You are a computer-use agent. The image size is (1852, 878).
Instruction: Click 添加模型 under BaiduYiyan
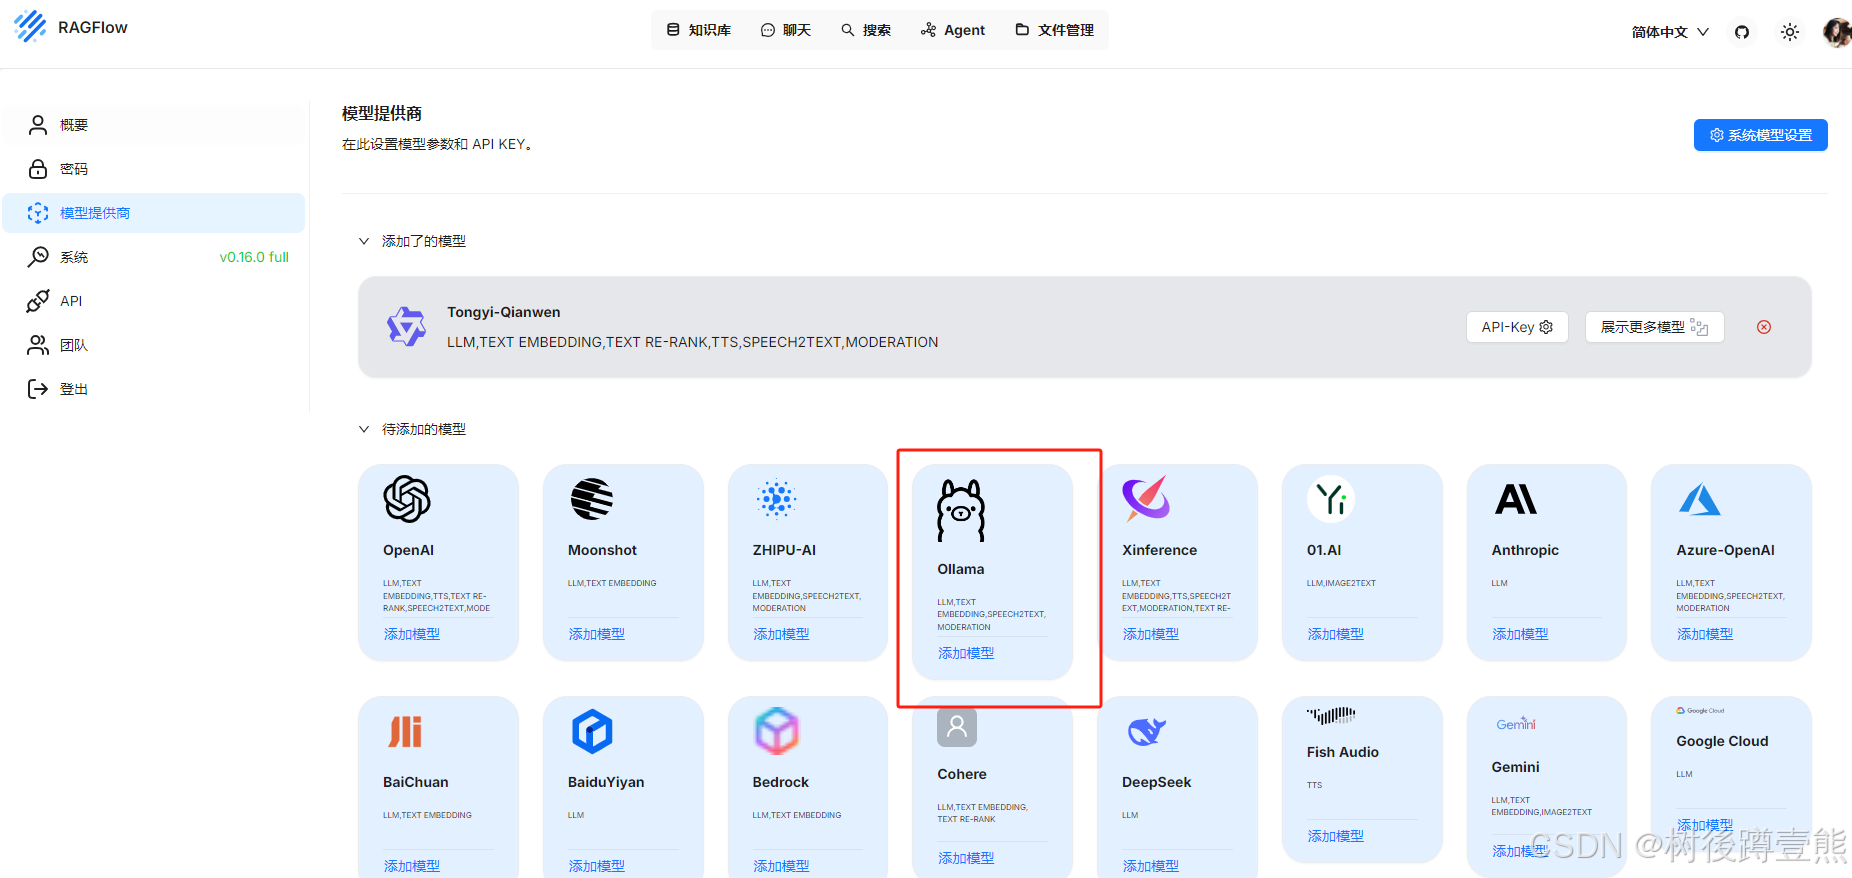point(597,866)
